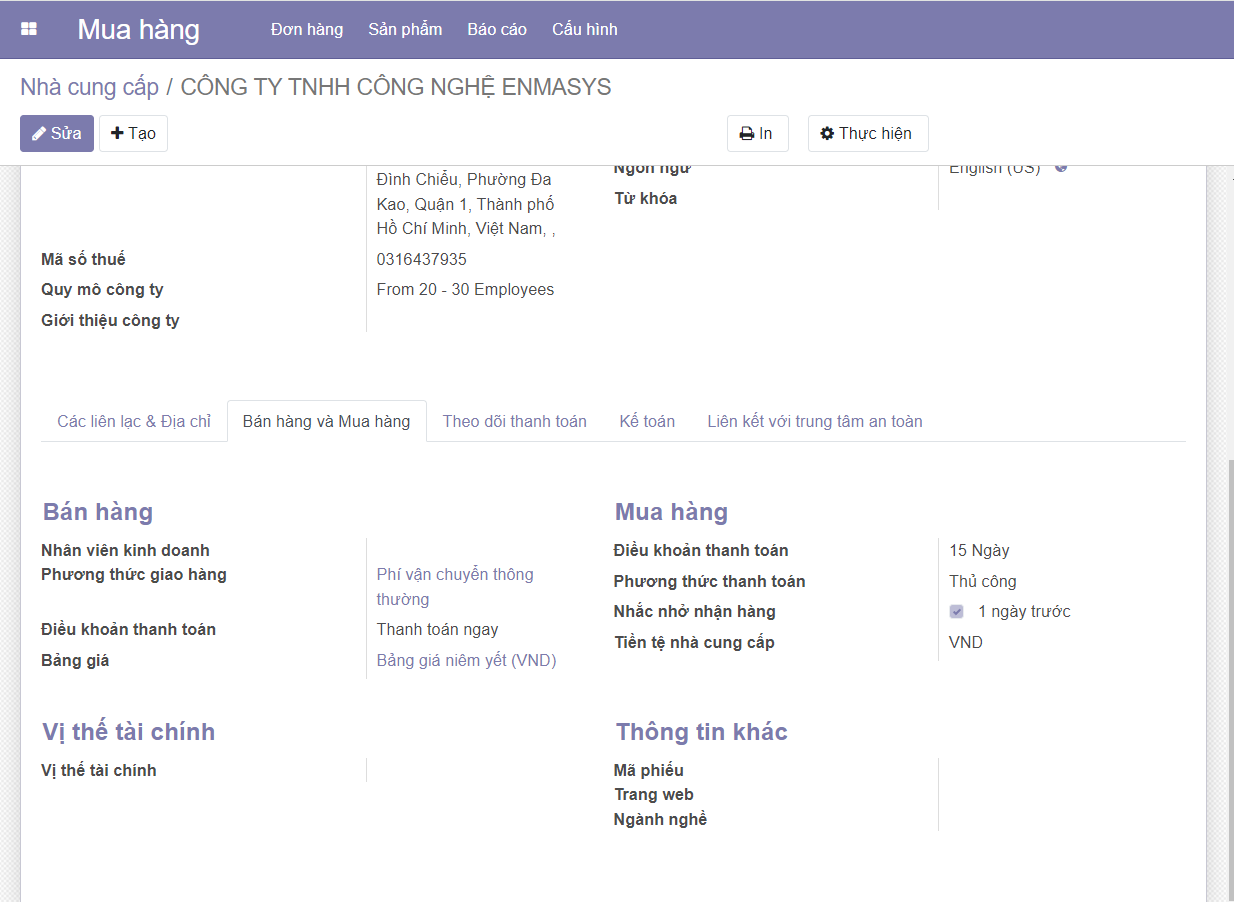Open the apps grid menu icon
The width and height of the screenshot is (1234, 902).
[x=29, y=29]
